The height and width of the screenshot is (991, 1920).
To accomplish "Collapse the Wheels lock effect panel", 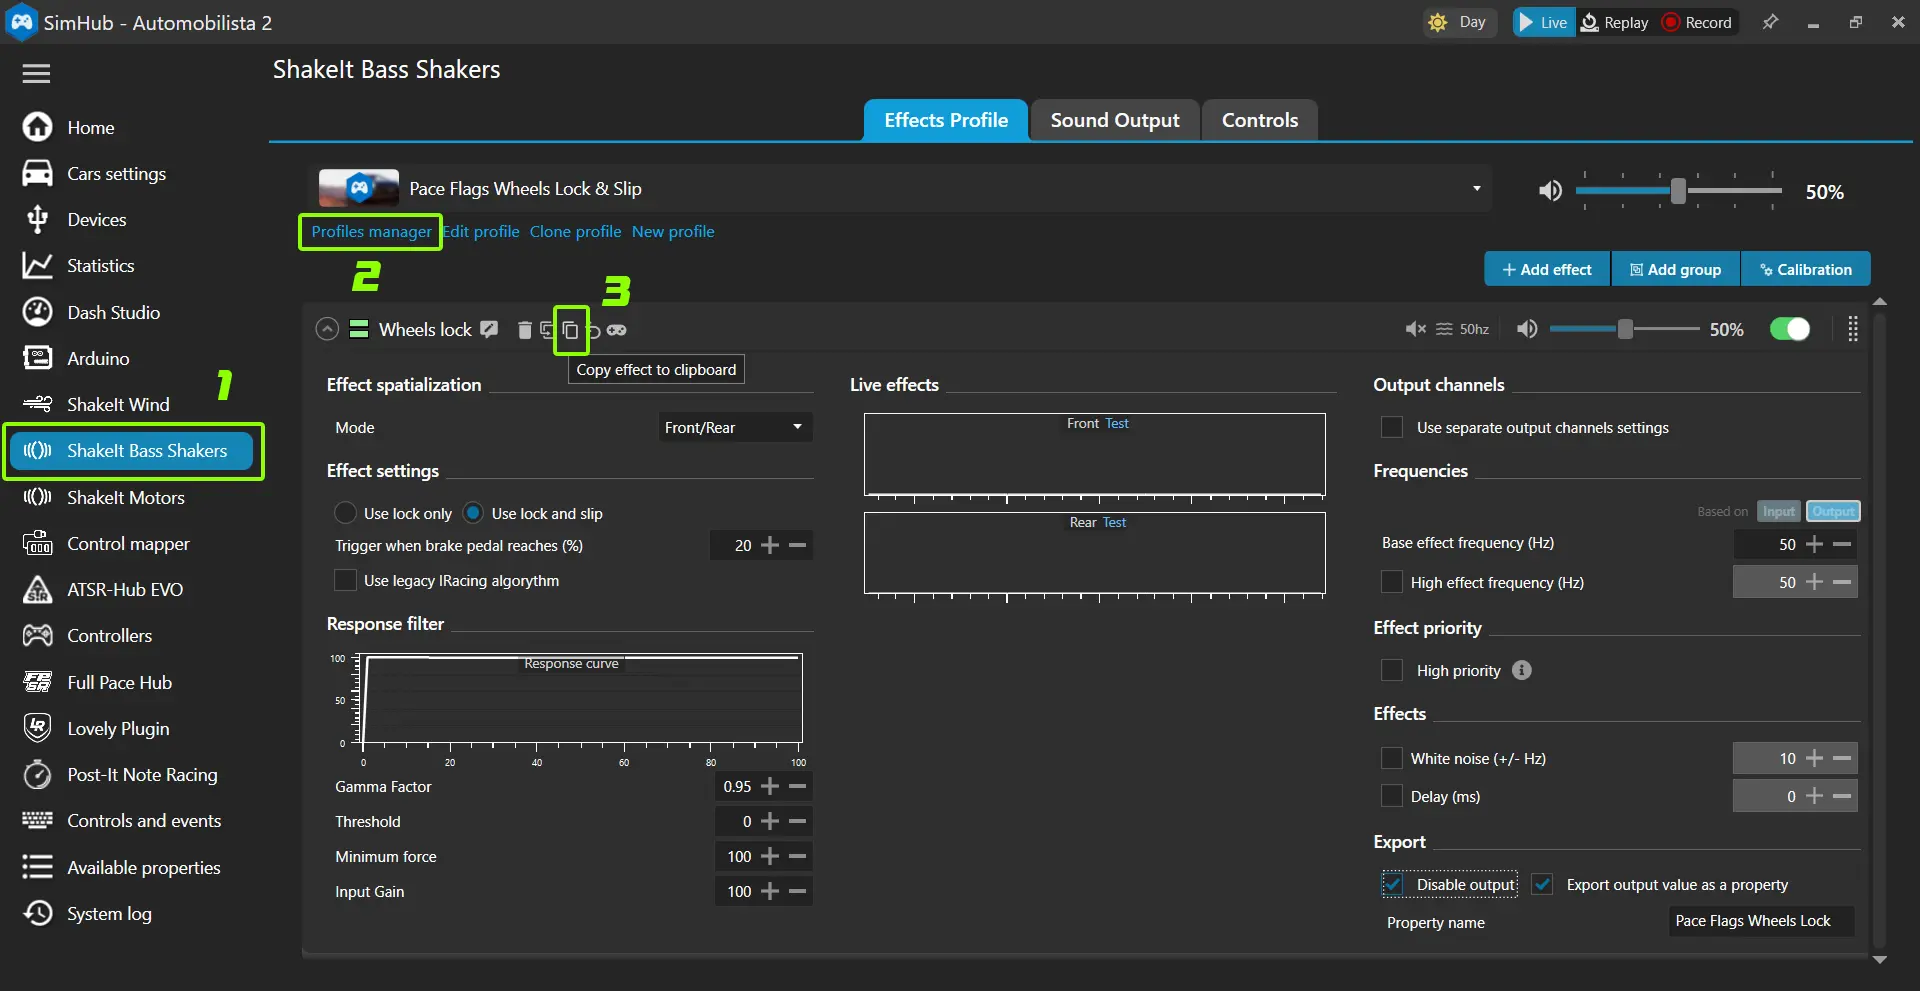I will pos(327,329).
